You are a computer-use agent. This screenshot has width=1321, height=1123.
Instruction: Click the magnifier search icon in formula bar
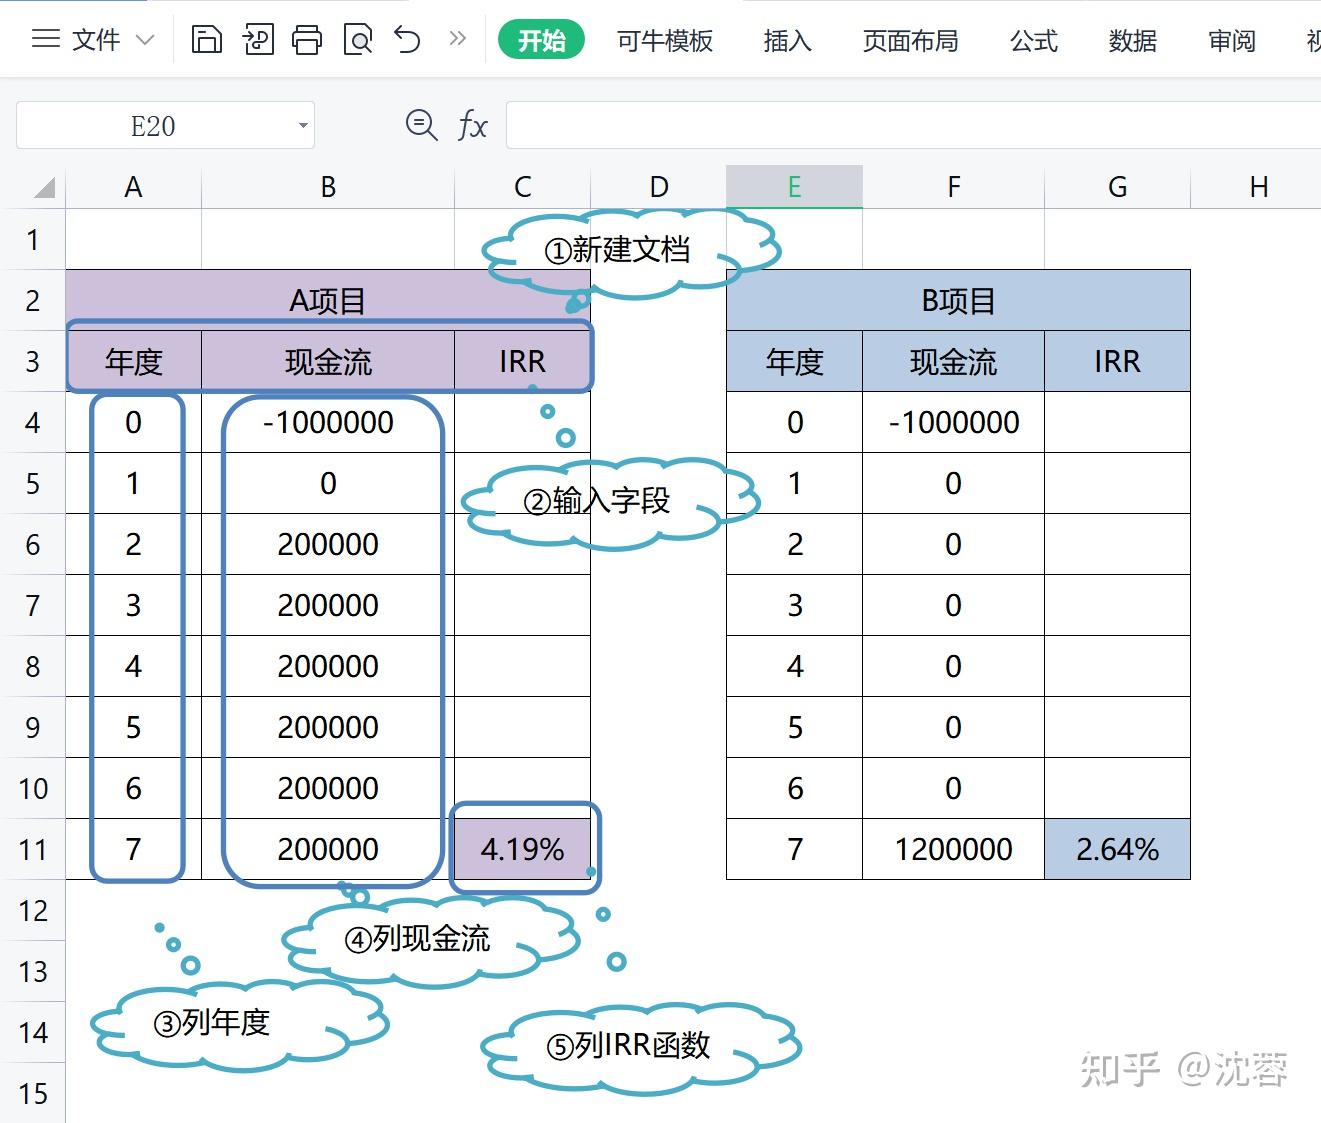click(420, 125)
